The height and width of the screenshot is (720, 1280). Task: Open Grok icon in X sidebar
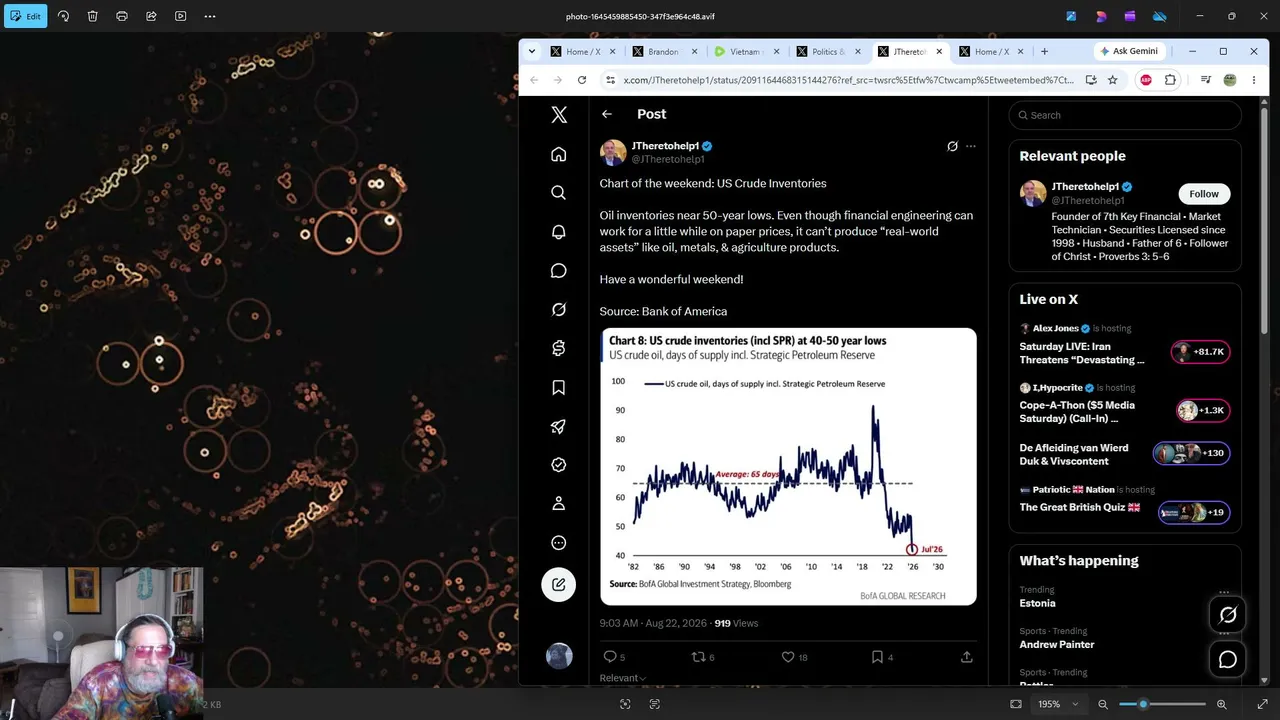(559, 310)
